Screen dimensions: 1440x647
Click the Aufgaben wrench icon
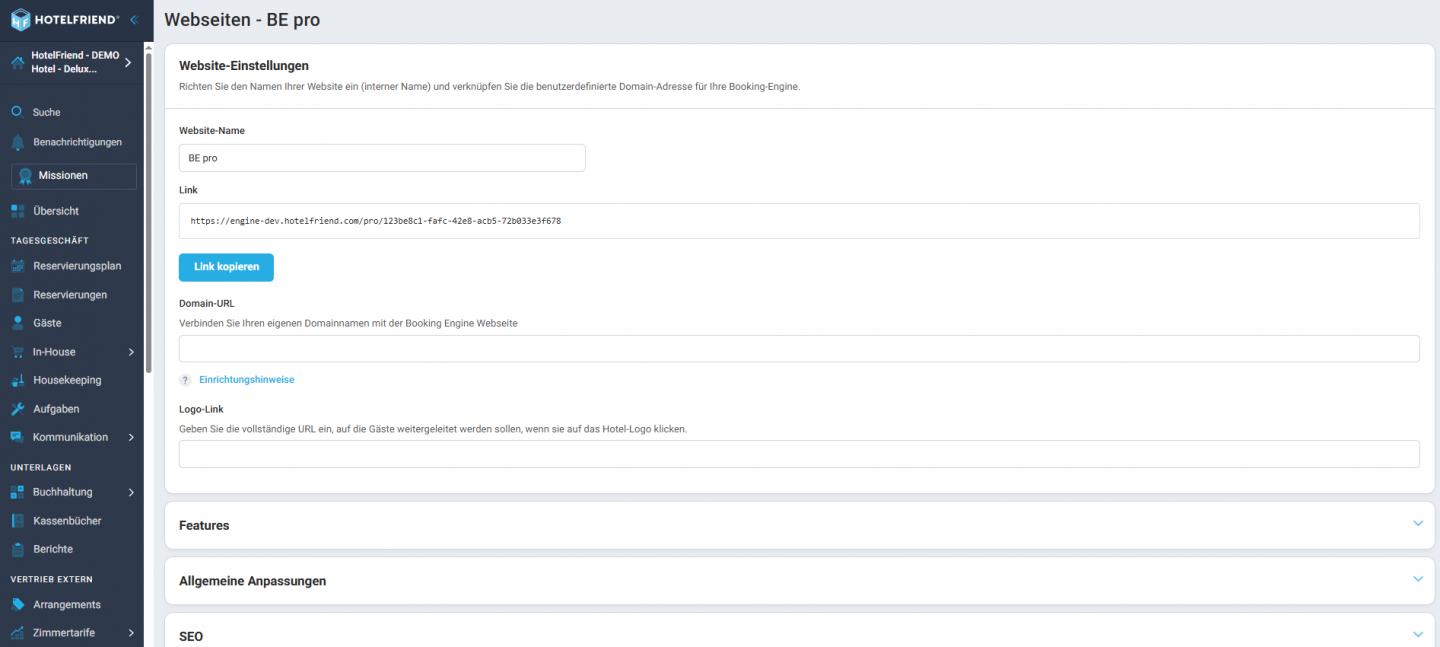17,409
